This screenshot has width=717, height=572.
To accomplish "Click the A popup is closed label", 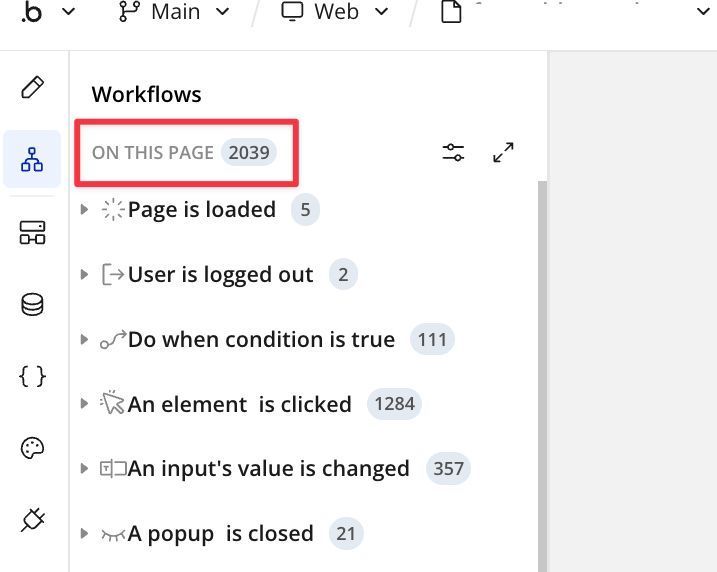I will [220, 534].
